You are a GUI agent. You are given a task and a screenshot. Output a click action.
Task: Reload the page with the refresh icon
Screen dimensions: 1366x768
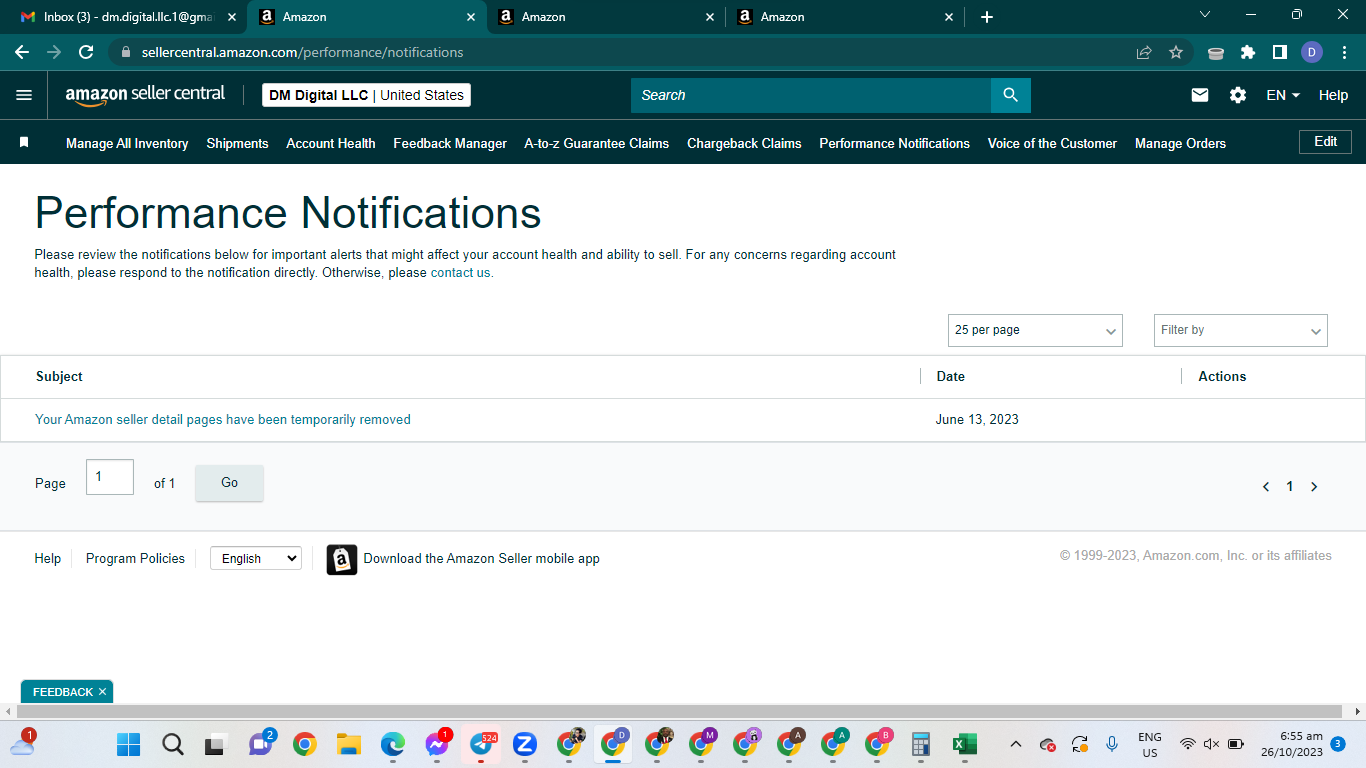pos(86,52)
